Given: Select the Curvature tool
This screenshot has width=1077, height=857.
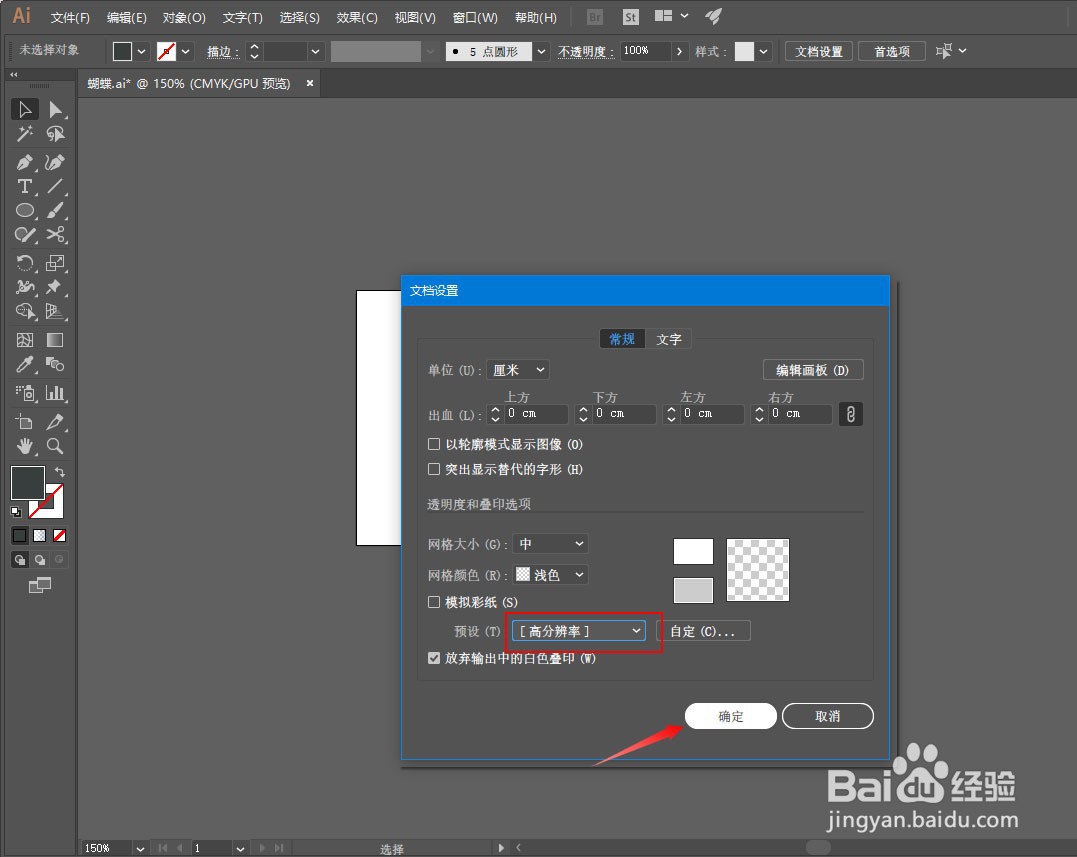Looking at the screenshot, I should coord(55,163).
